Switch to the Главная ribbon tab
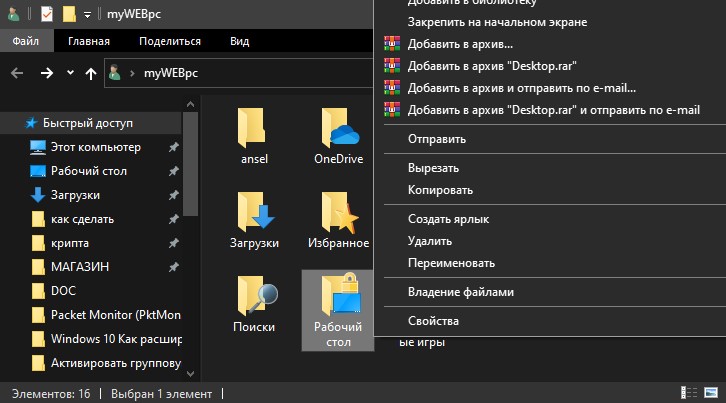The width and height of the screenshot is (726, 403). click(x=89, y=41)
